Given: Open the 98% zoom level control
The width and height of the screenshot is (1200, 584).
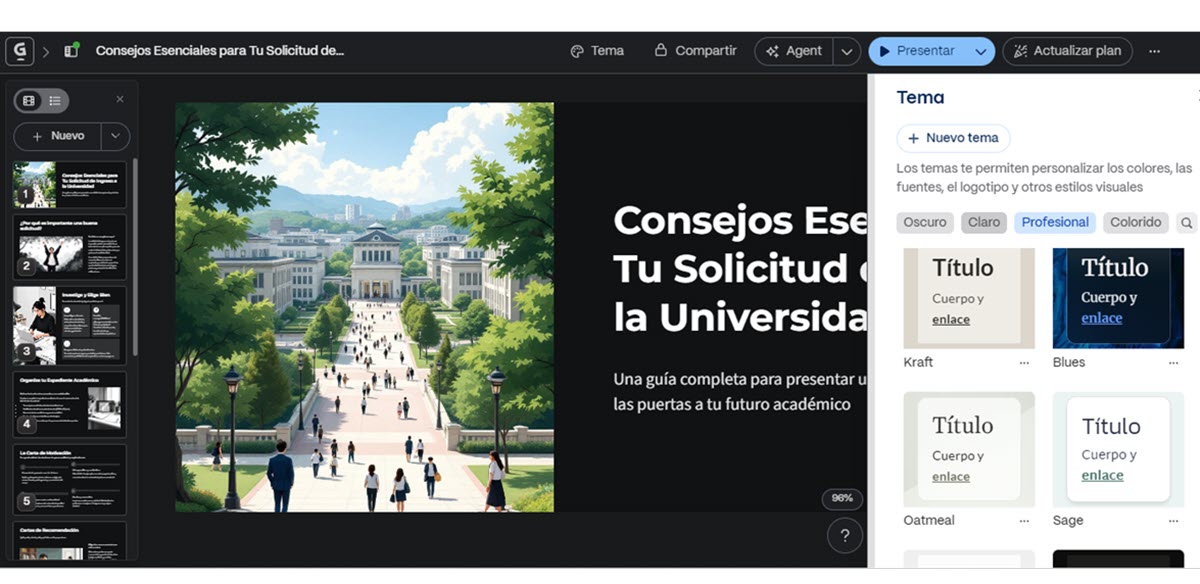Looking at the screenshot, I should tap(843, 498).
